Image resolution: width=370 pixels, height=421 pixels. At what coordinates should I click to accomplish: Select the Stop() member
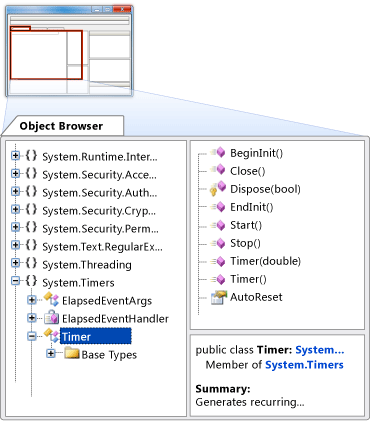[245, 243]
